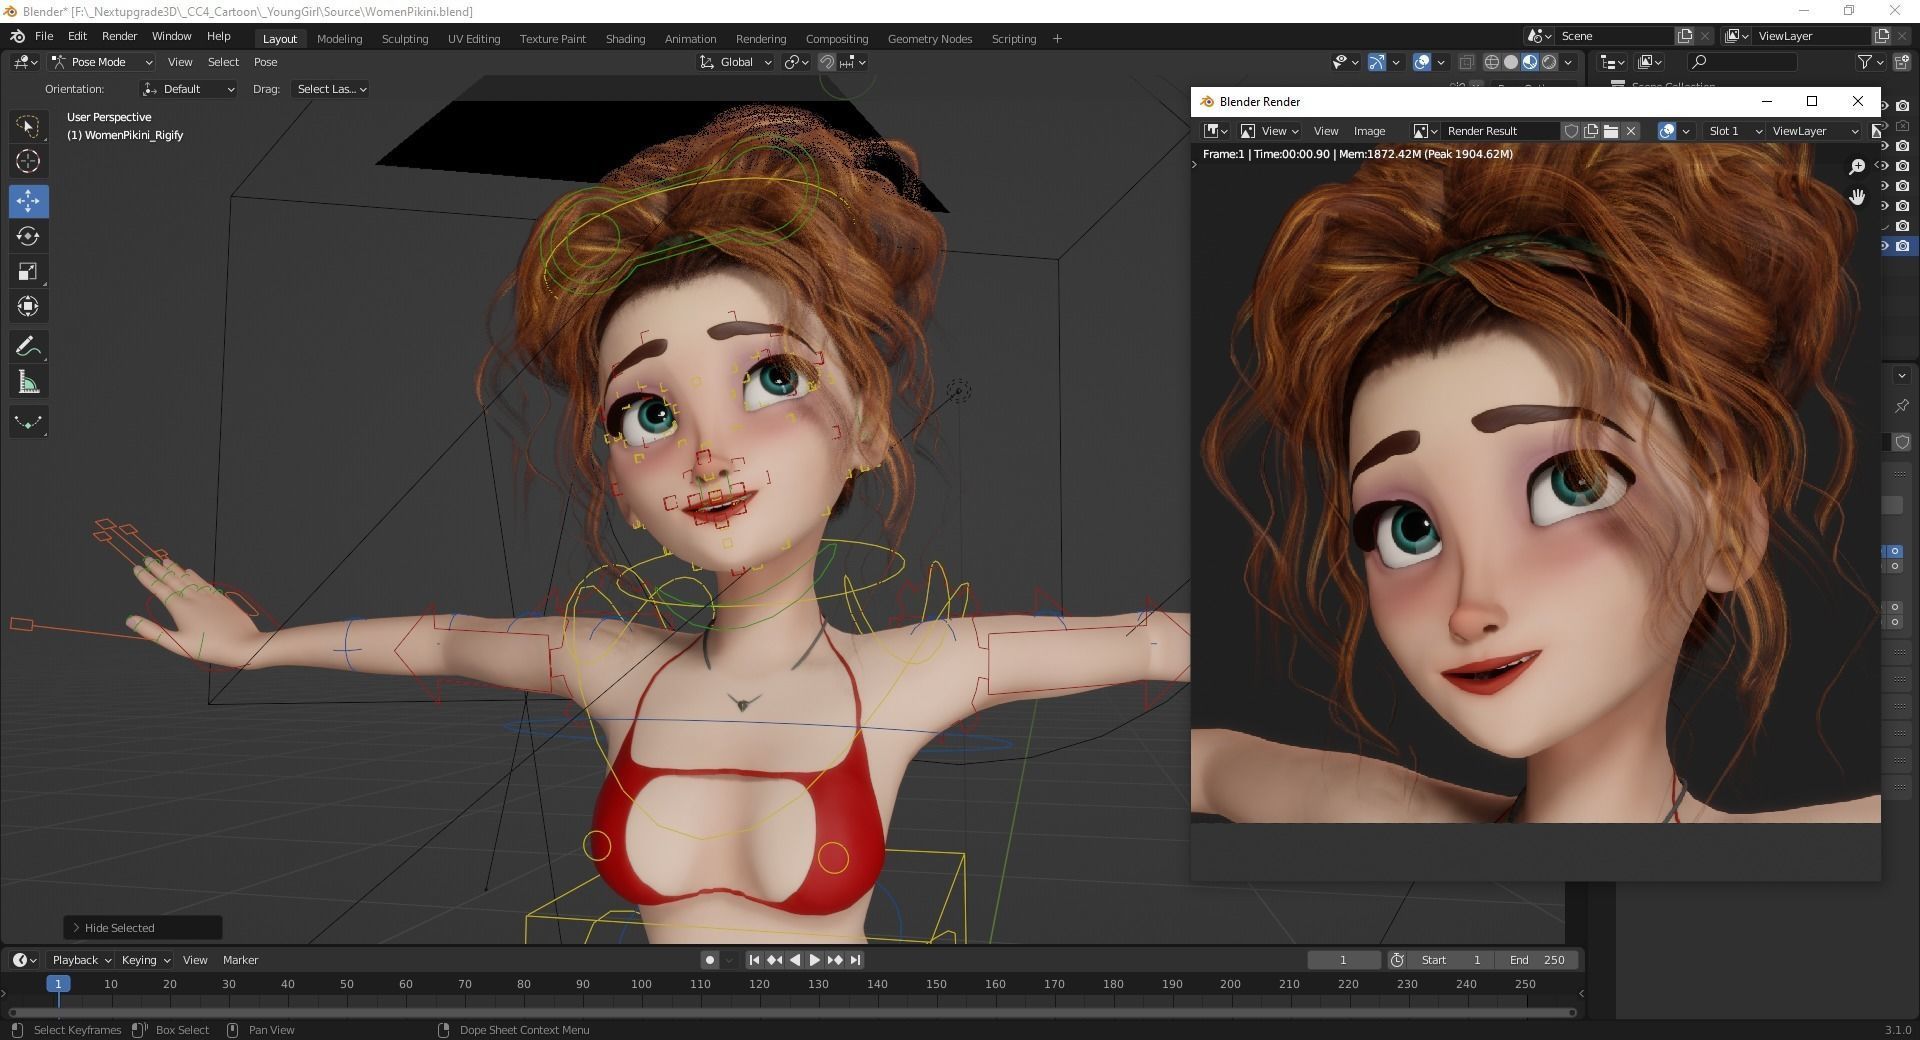The image size is (1920, 1040).
Task: Switch to the Sculpting workspace tab
Action: tap(405, 39)
